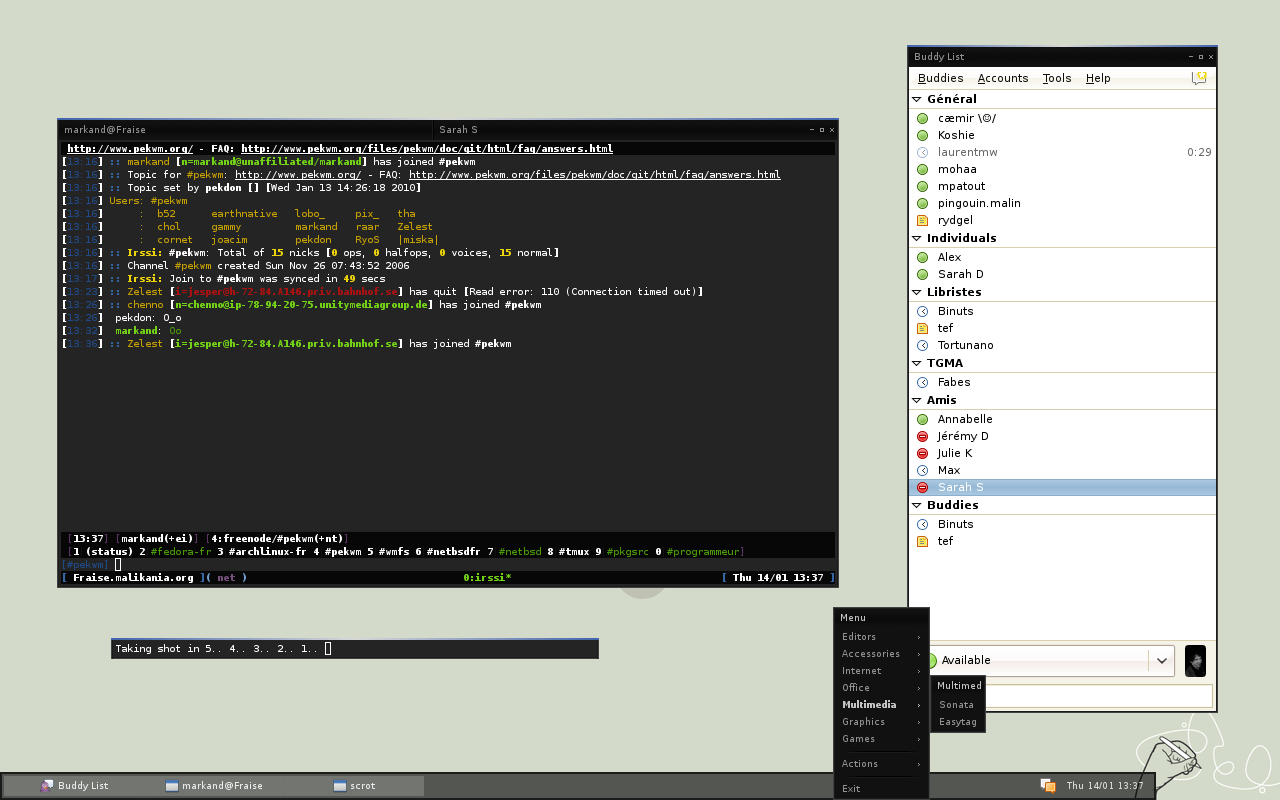Click Julie K's red busy icon

coord(922,453)
